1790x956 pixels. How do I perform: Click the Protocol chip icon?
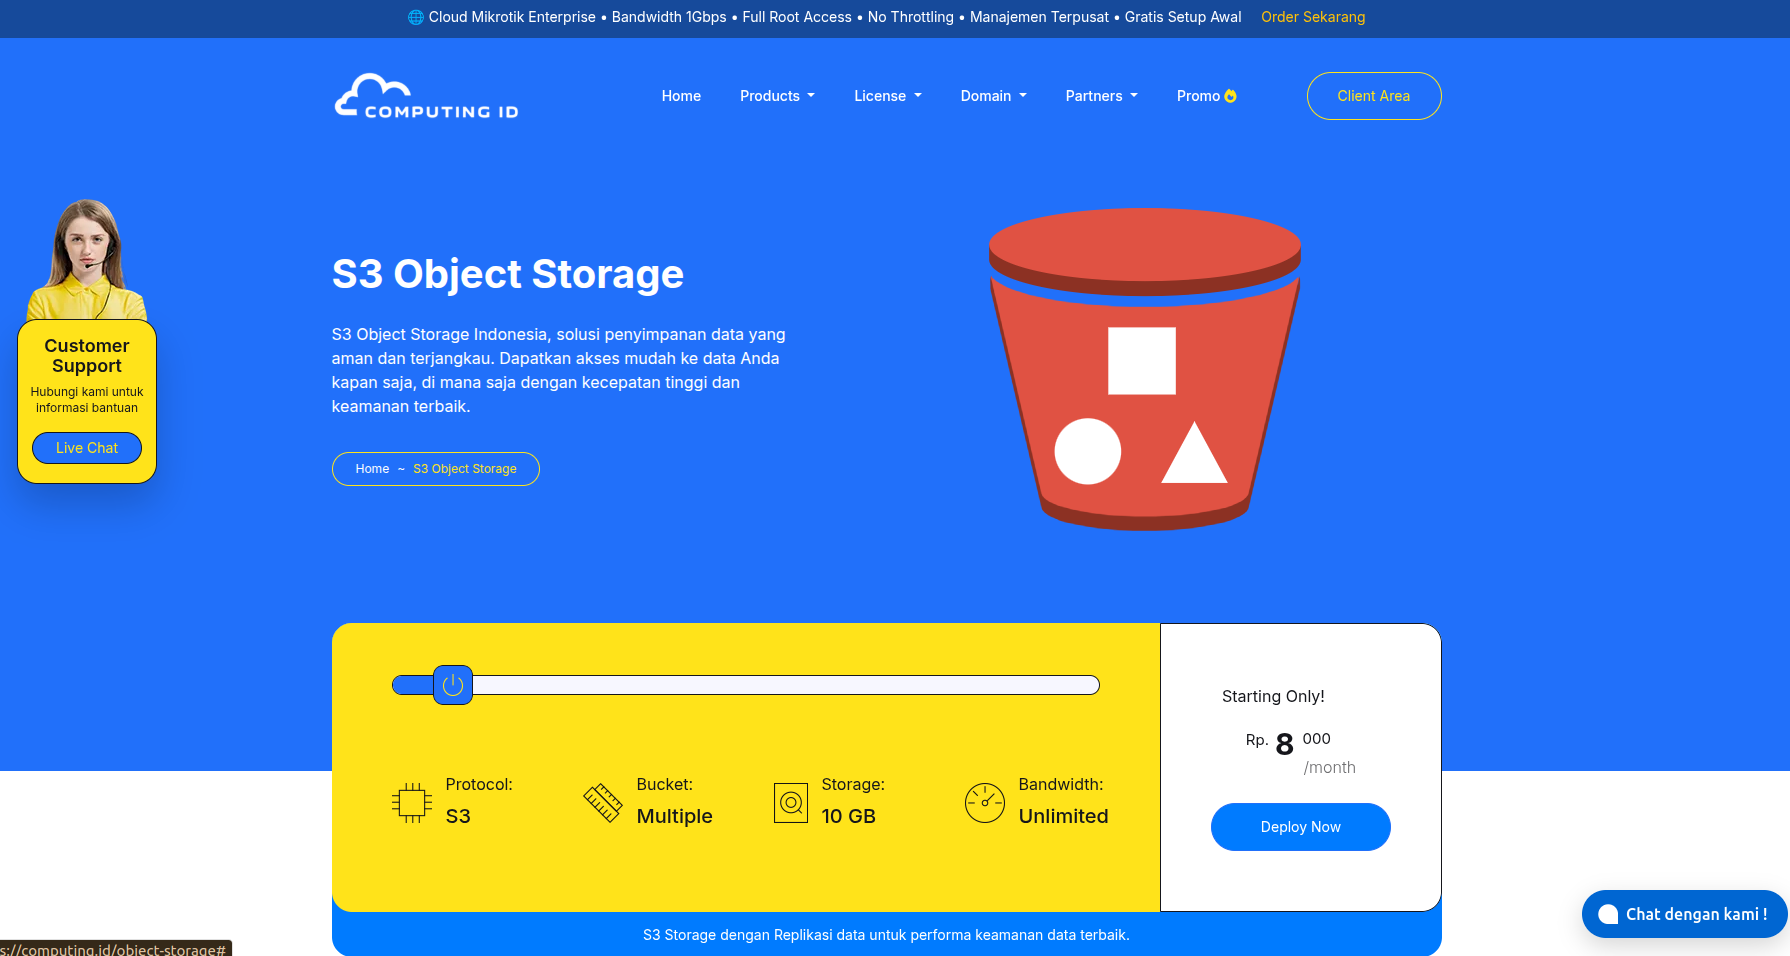tap(411, 802)
